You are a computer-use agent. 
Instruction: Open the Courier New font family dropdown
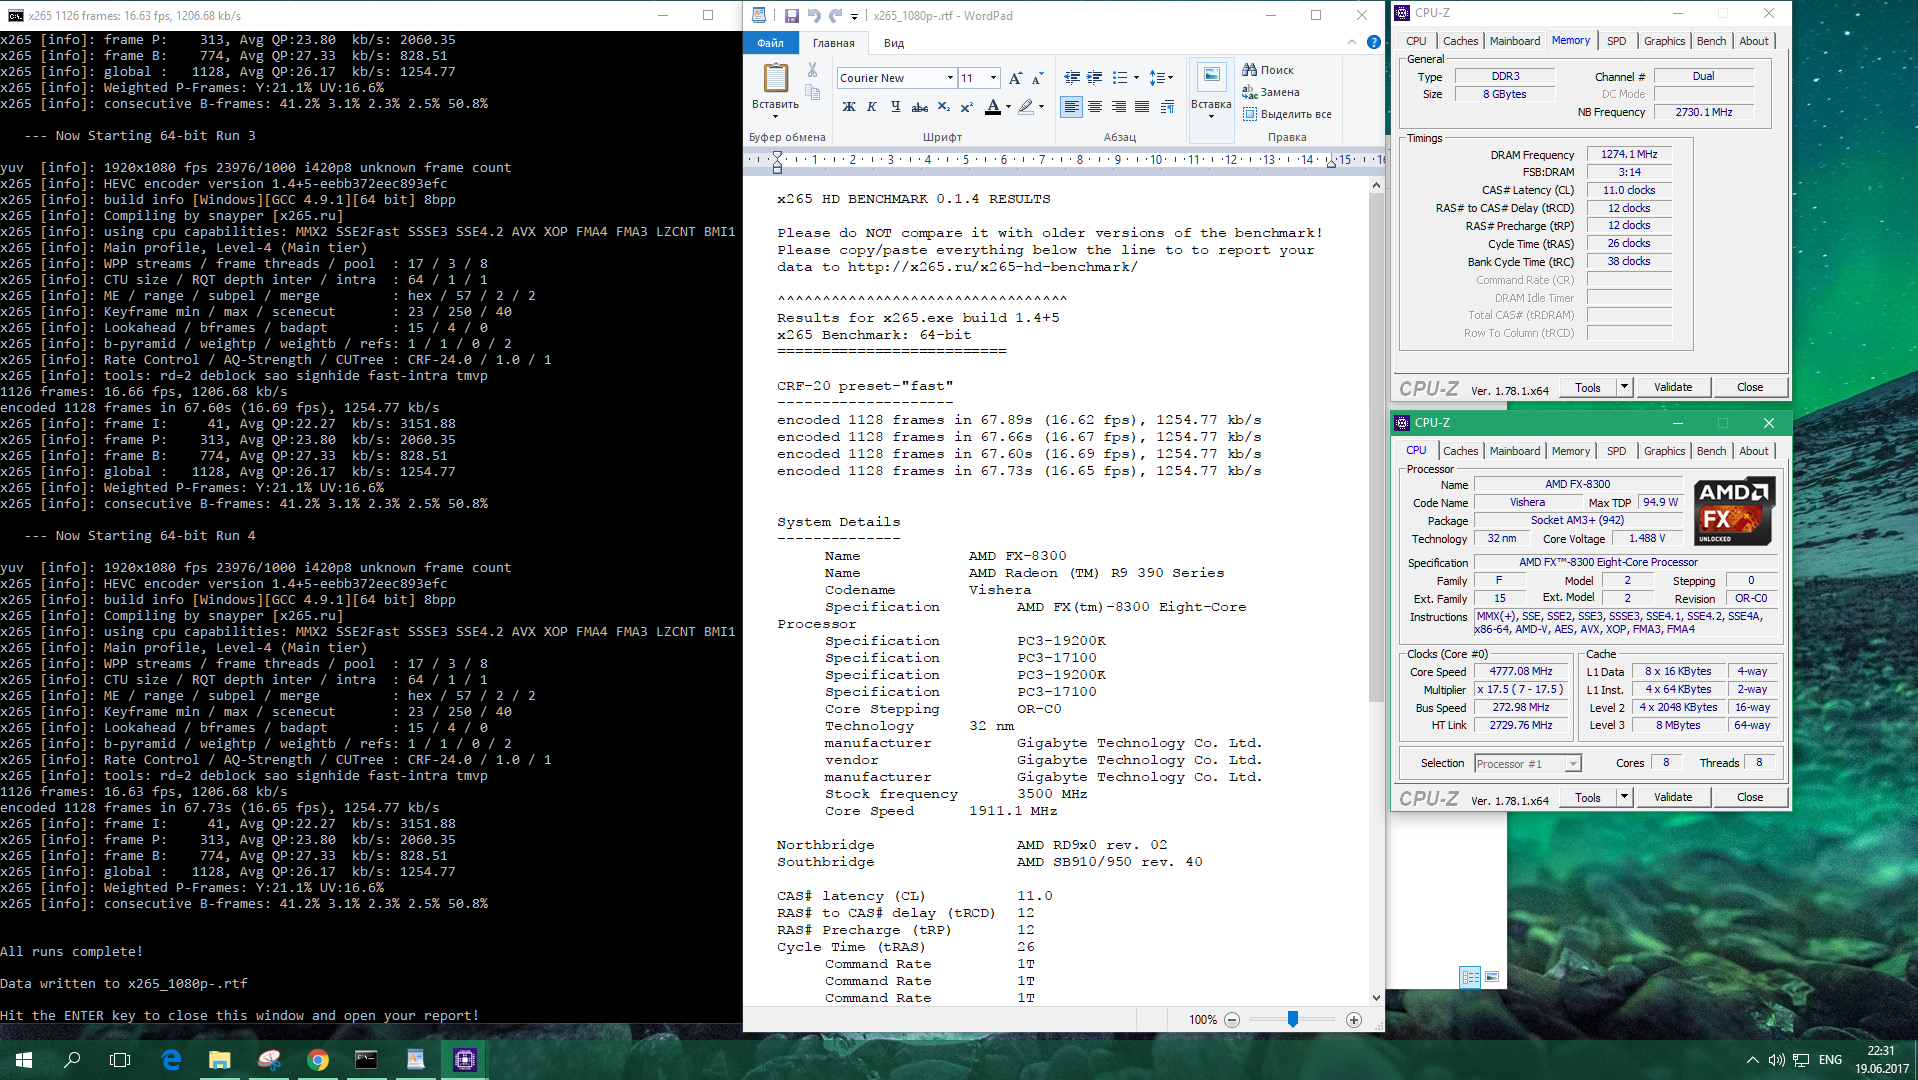[x=950, y=78]
